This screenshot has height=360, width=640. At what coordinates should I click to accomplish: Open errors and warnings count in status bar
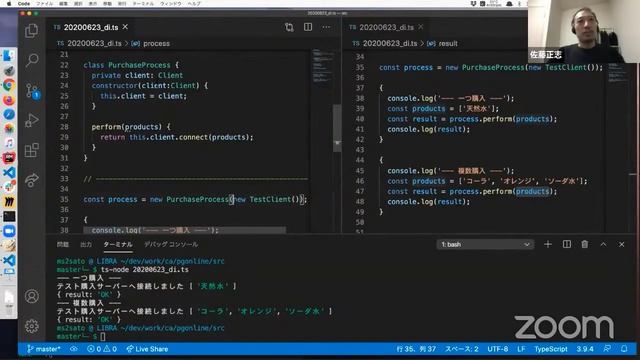(x=102, y=349)
